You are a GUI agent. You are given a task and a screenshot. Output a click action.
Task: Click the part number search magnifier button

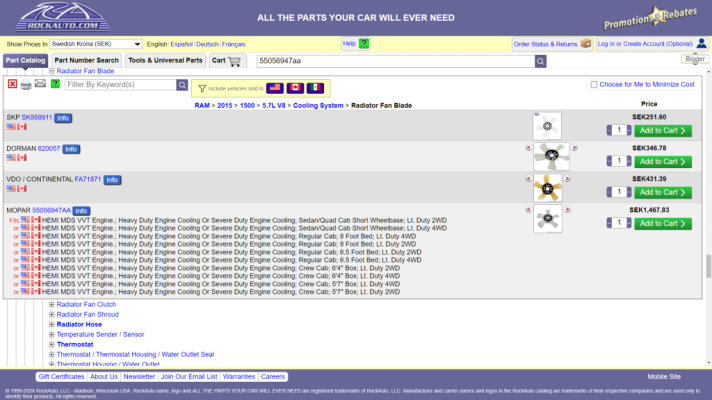point(540,61)
